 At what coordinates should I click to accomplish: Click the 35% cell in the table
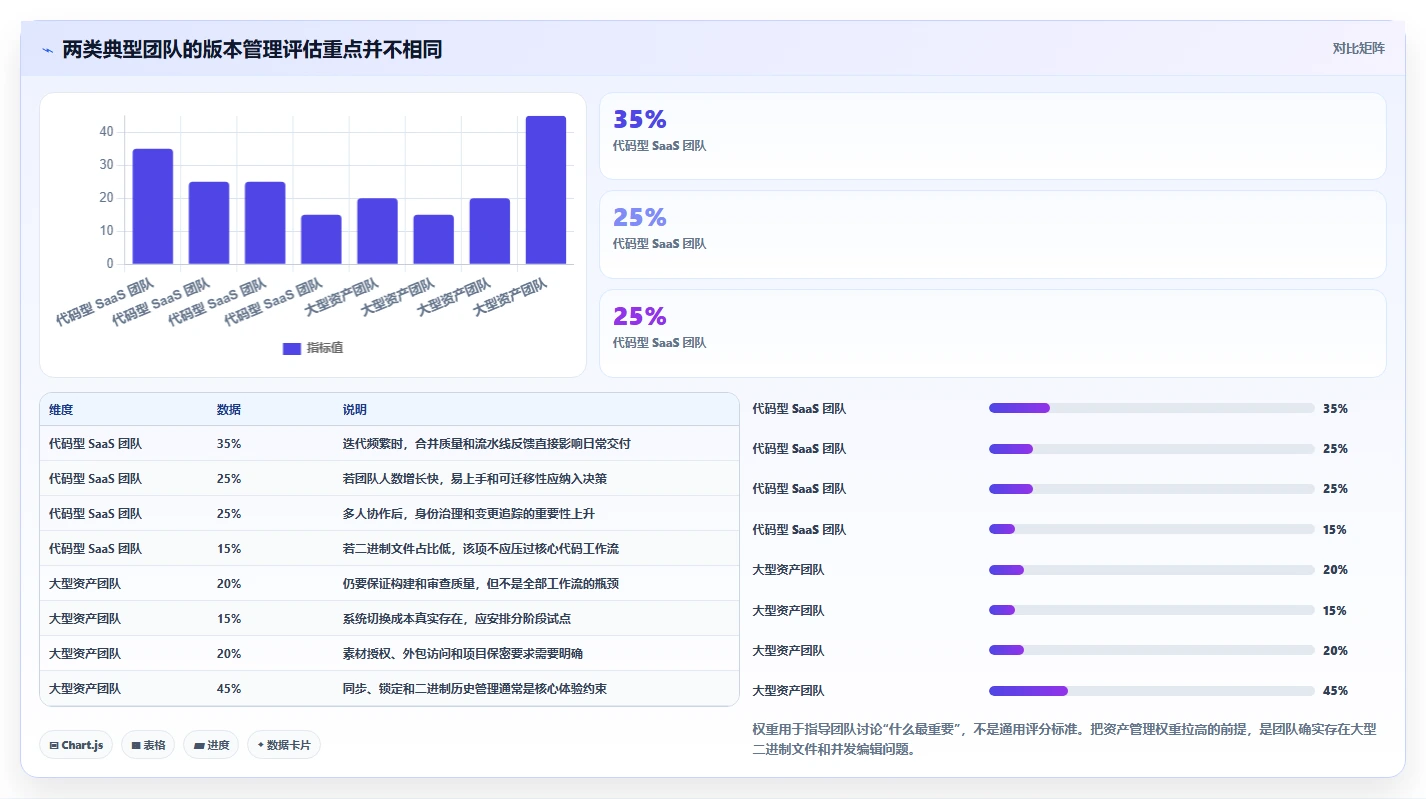coord(229,444)
